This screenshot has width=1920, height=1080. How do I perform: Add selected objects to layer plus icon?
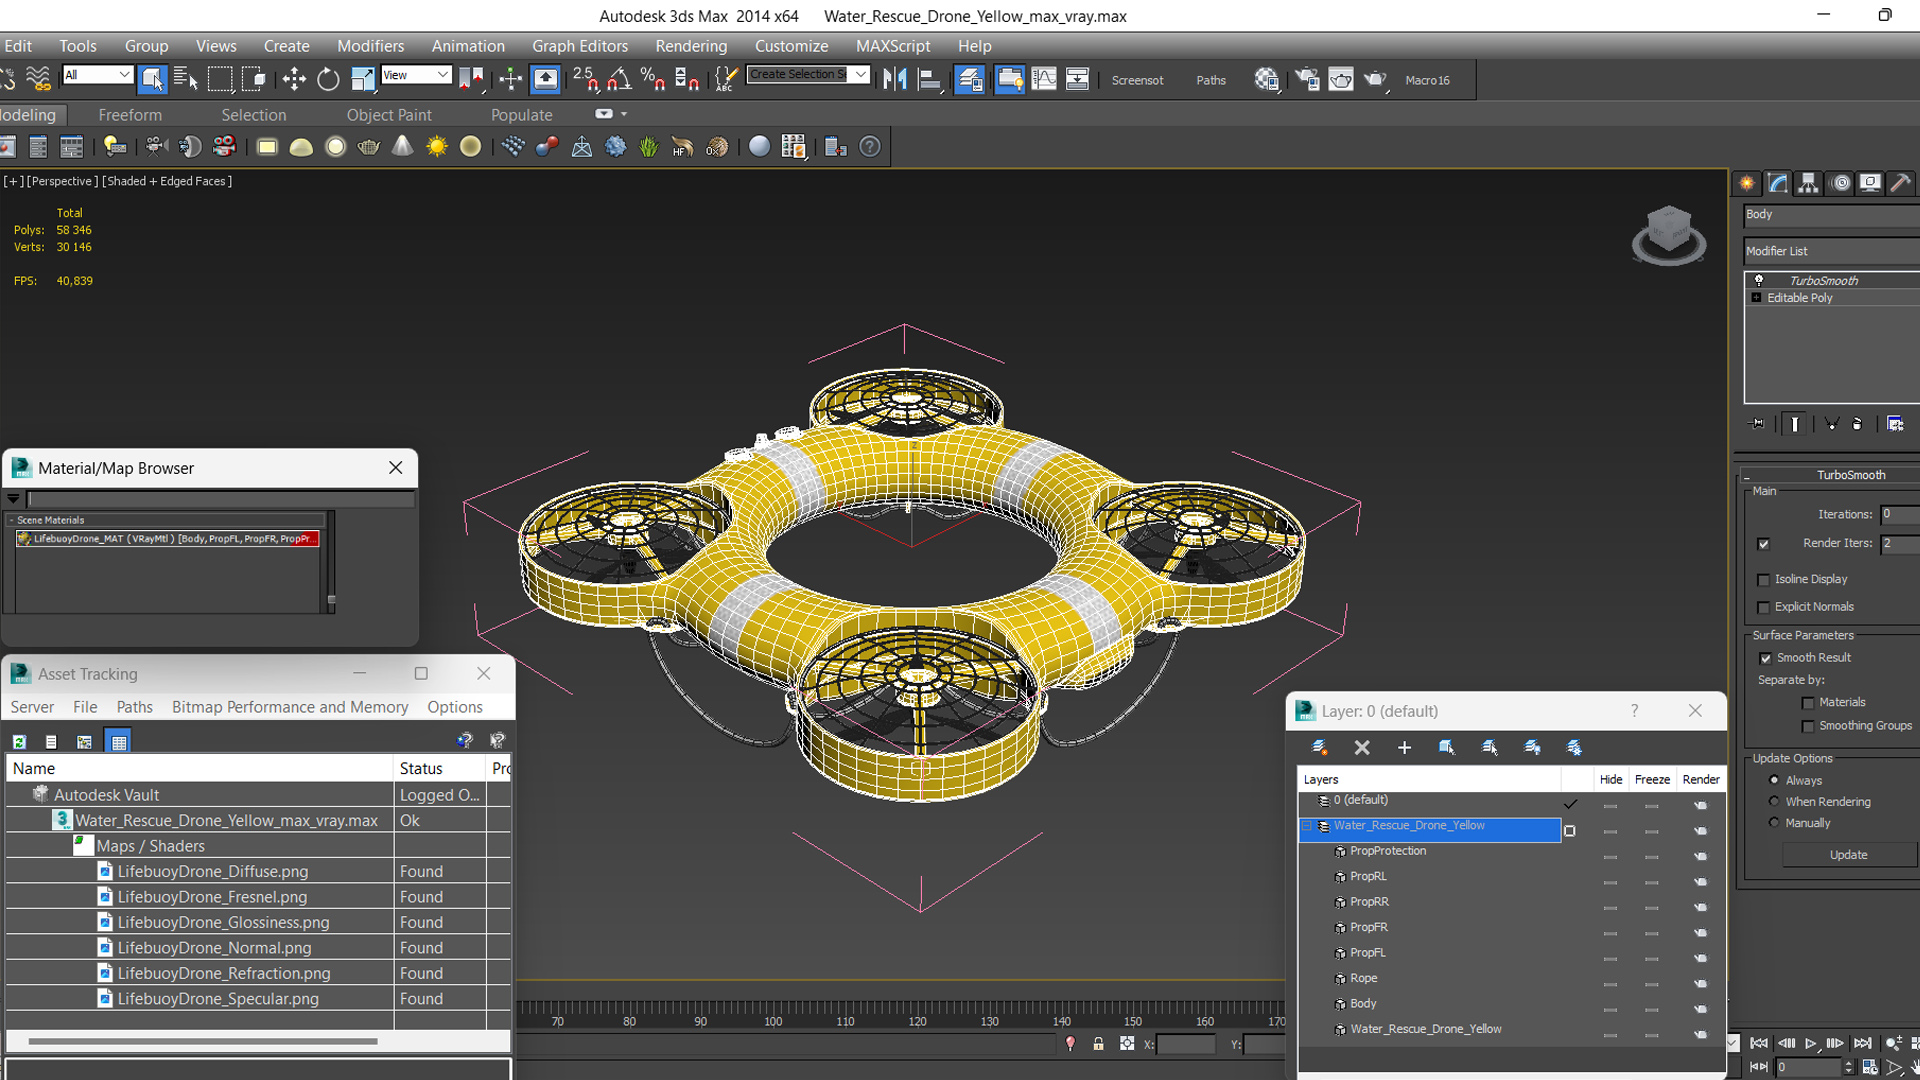pyautogui.click(x=1404, y=747)
